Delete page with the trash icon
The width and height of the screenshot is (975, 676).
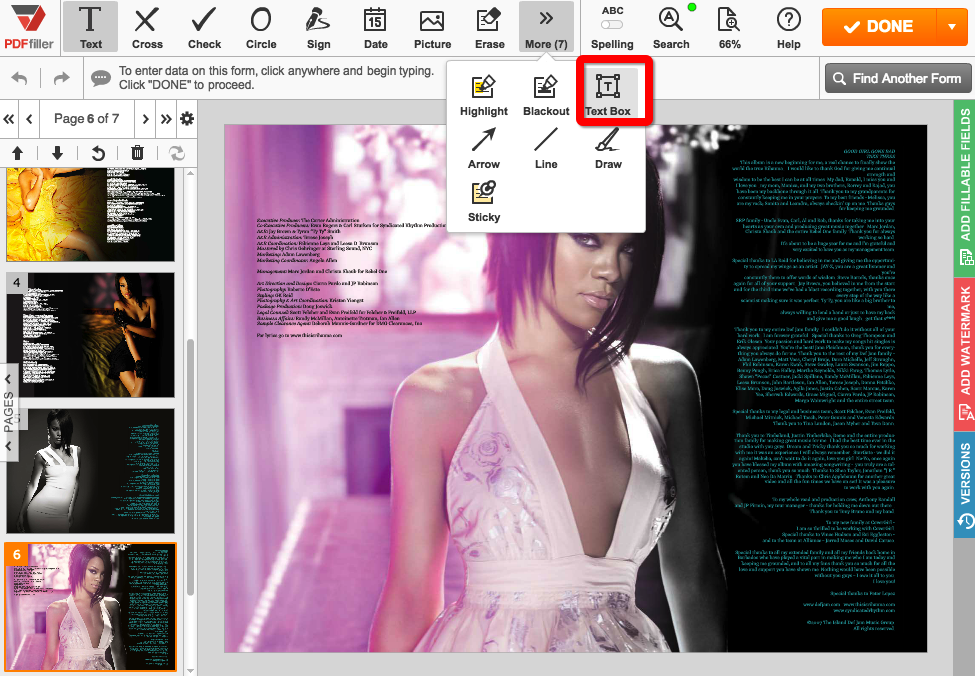click(x=138, y=153)
